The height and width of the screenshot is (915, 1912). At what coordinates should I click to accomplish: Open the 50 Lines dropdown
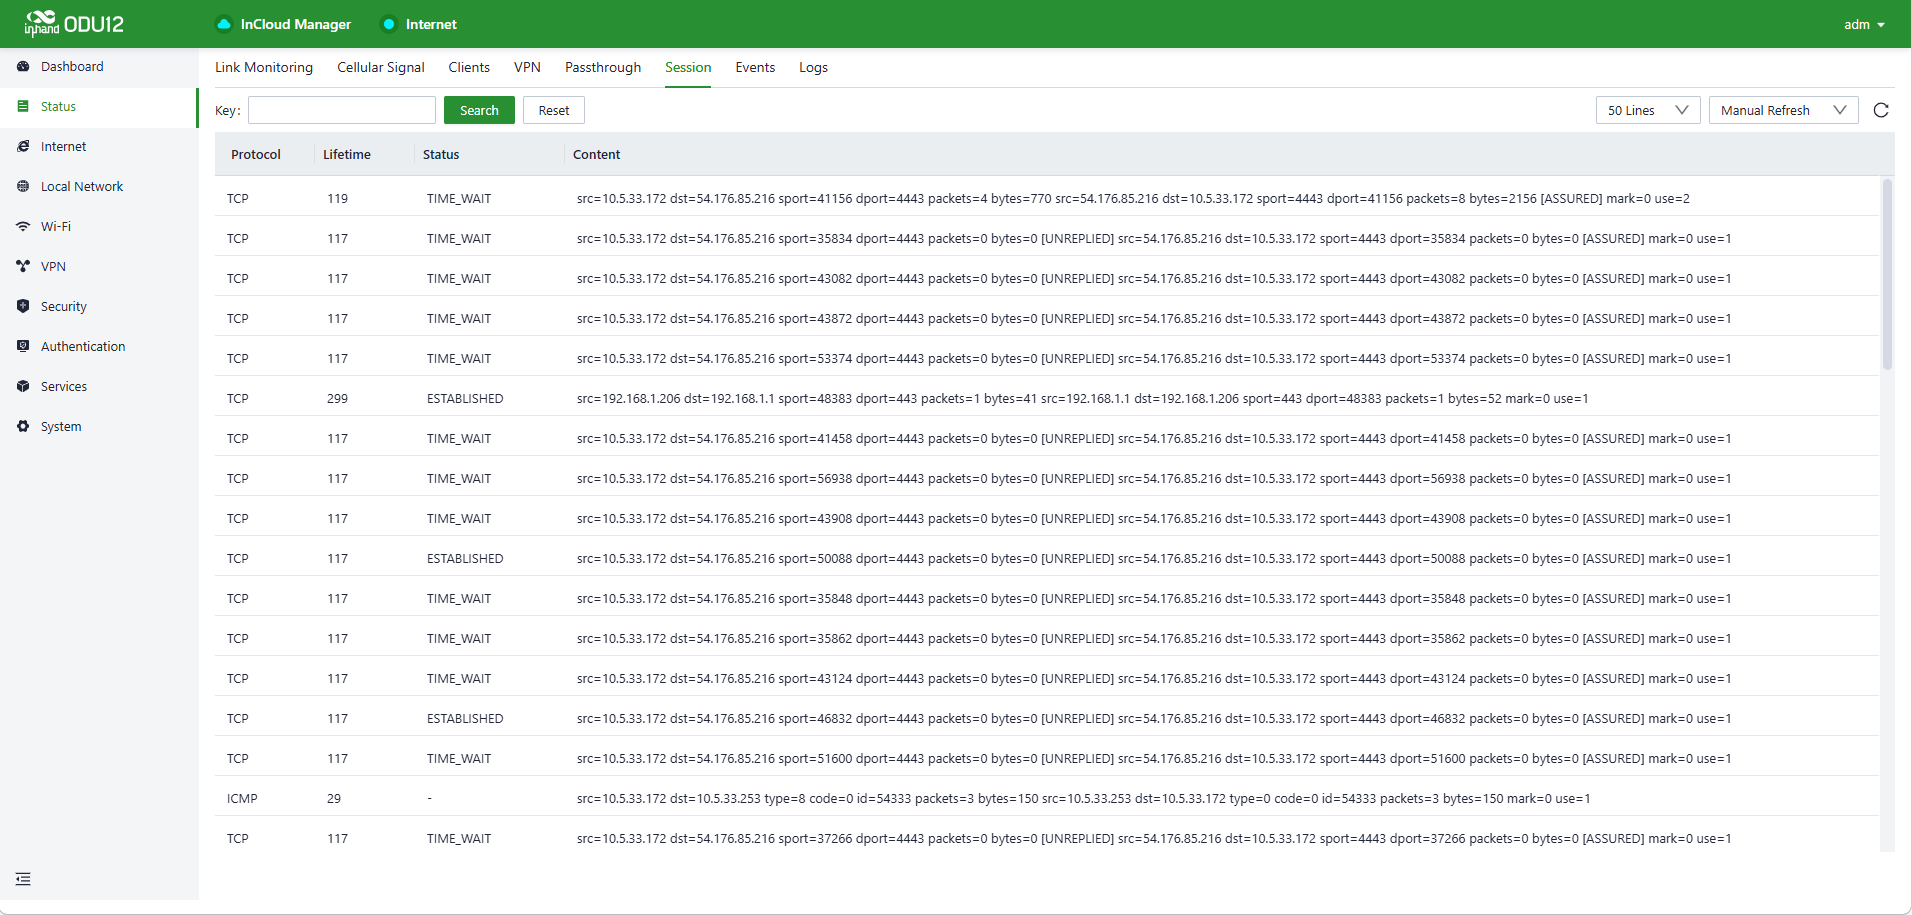coord(1647,111)
